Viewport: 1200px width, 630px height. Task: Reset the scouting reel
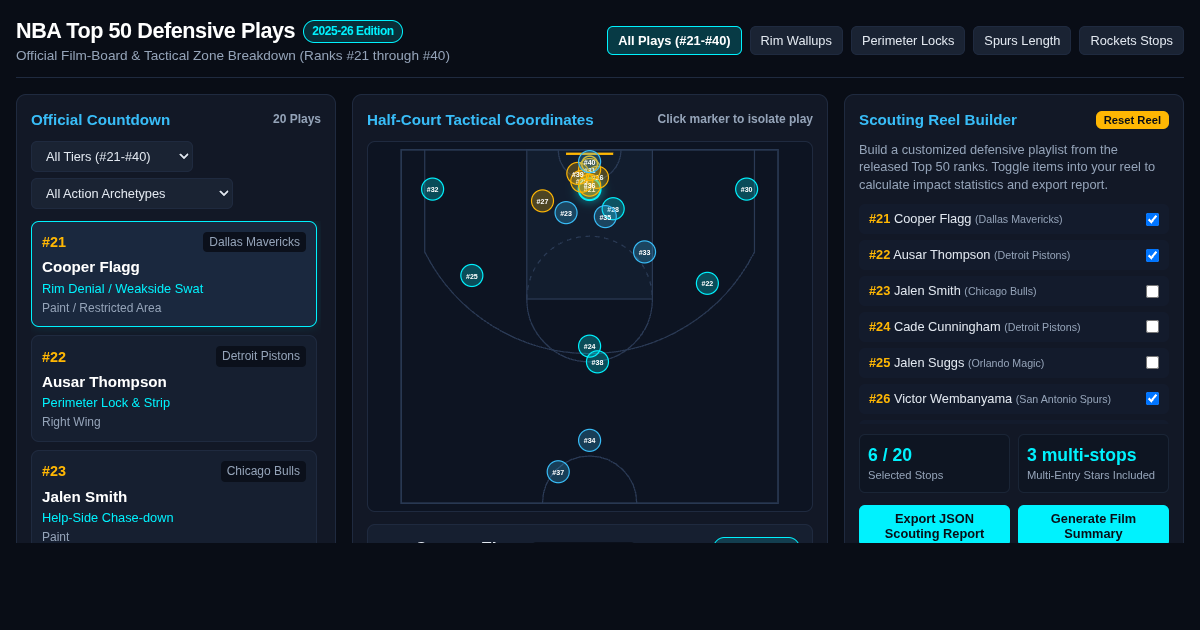(1132, 120)
